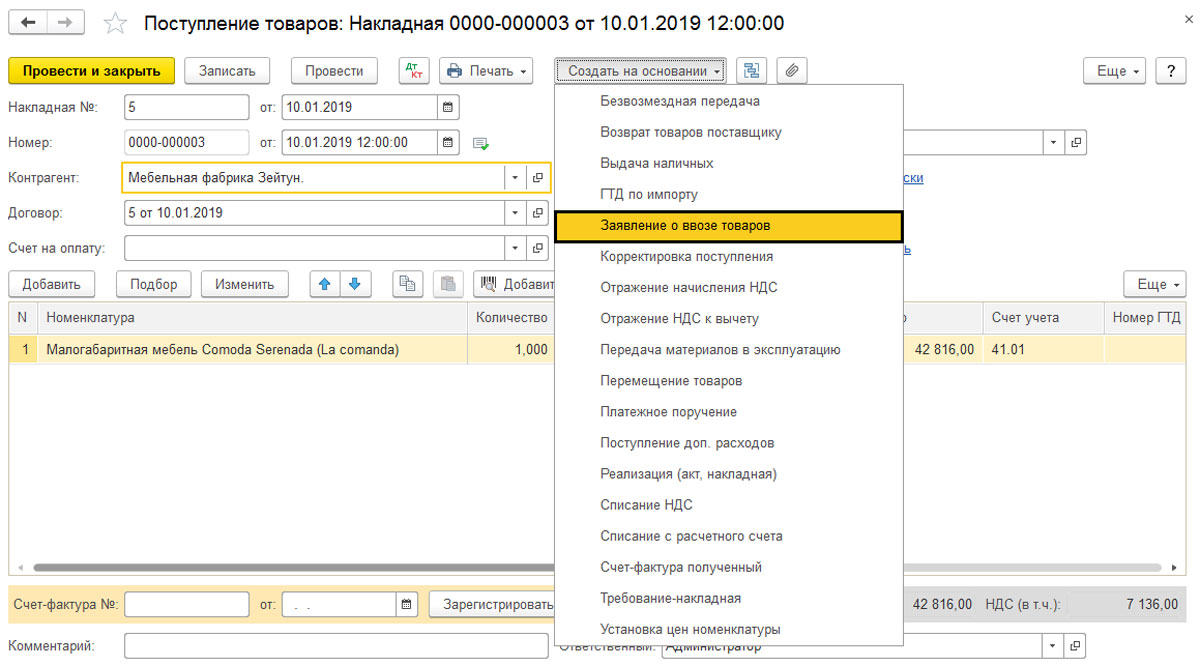Move row up with blue arrow
The image size is (1200, 666).
(325, 284)
